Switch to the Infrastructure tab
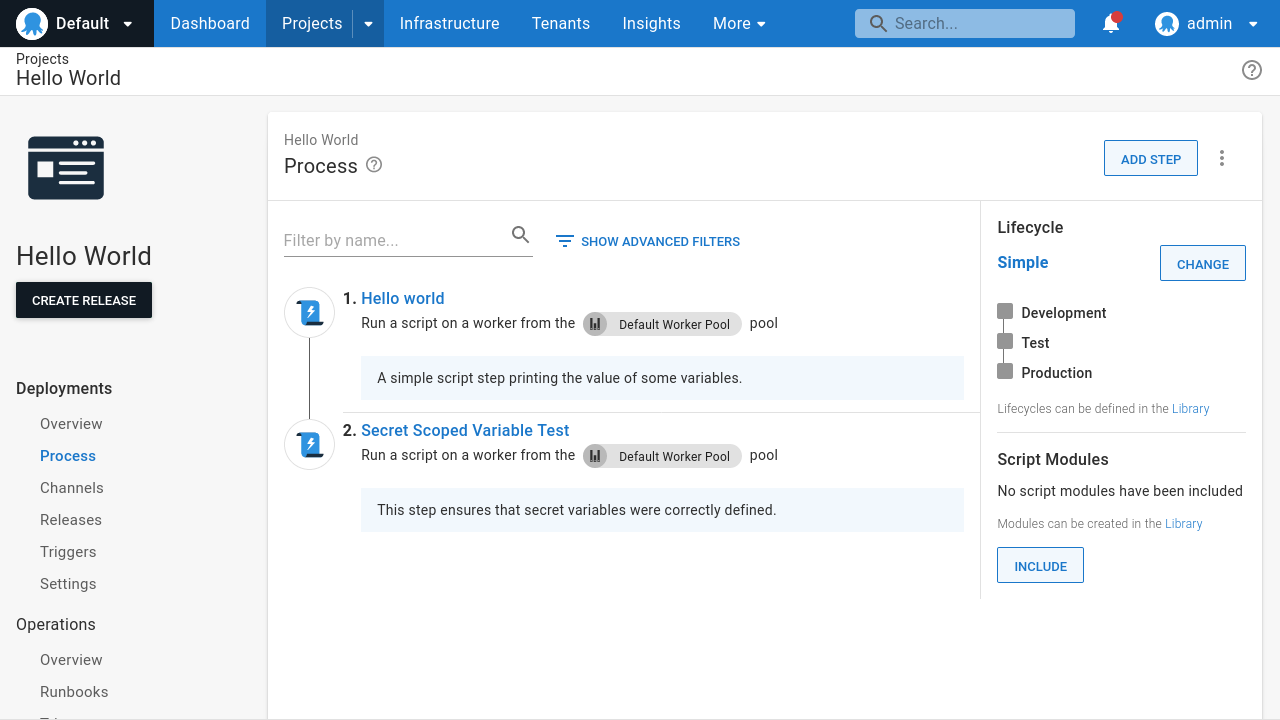Image resolution: width=1280 pixels, height=720 pixels. click(x=449, y=23)
